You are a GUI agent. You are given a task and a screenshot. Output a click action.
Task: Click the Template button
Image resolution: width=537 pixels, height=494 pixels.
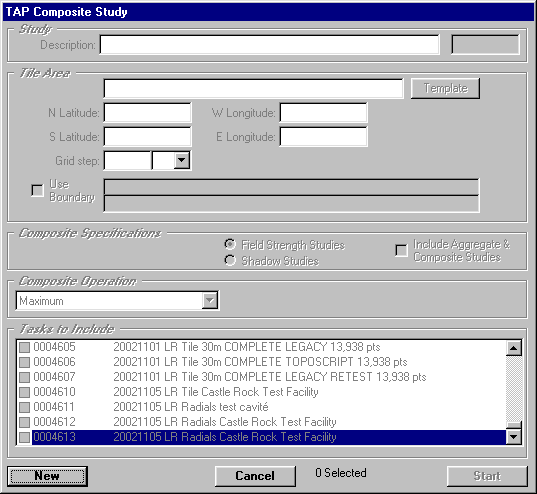point(445,88)
